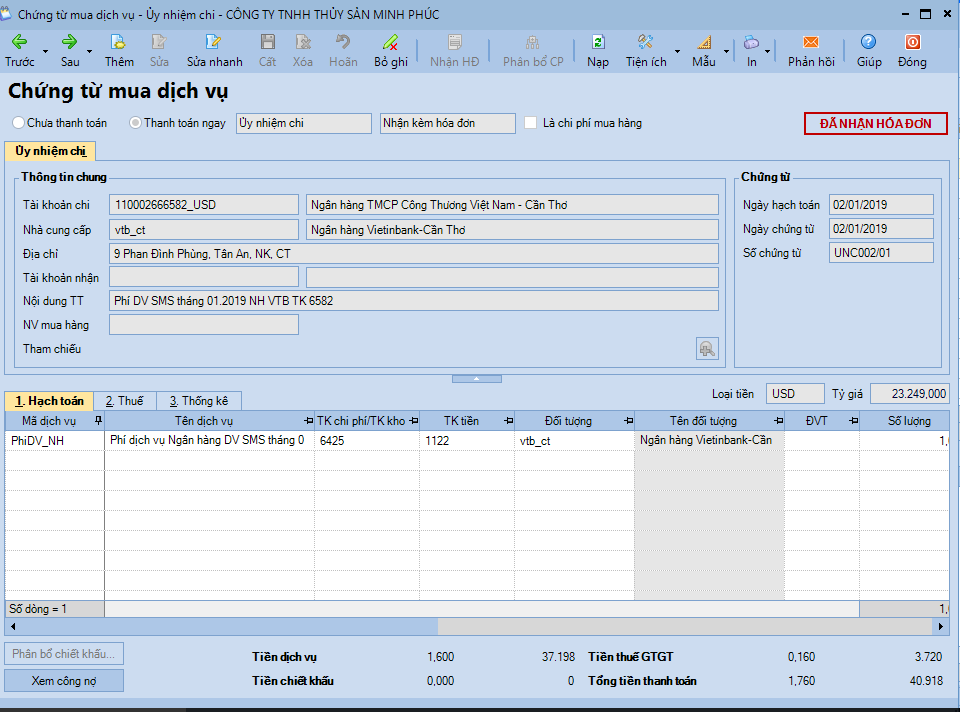Open the Ủy nhiệm chi payment method dropdown

(304, 123)
